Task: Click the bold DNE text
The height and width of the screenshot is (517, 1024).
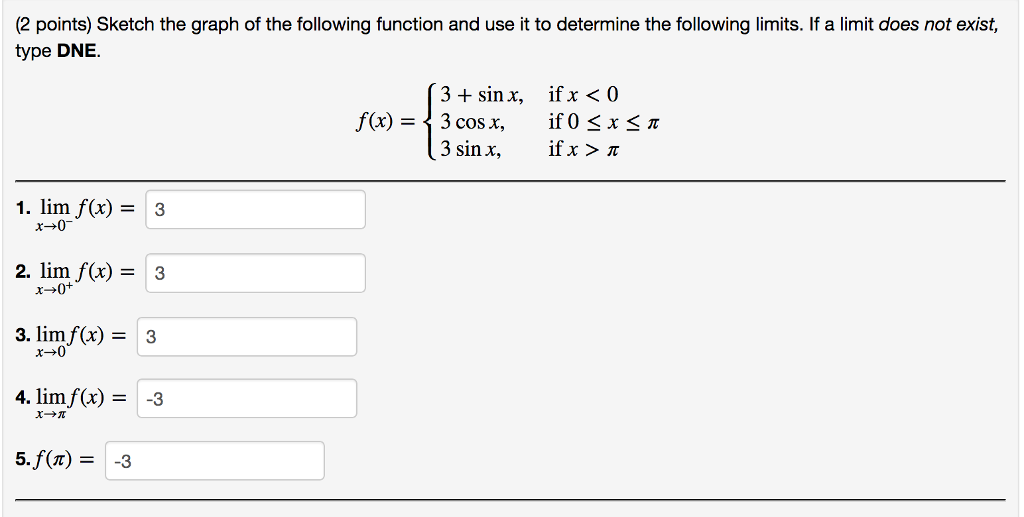Action: click(77, 51)
